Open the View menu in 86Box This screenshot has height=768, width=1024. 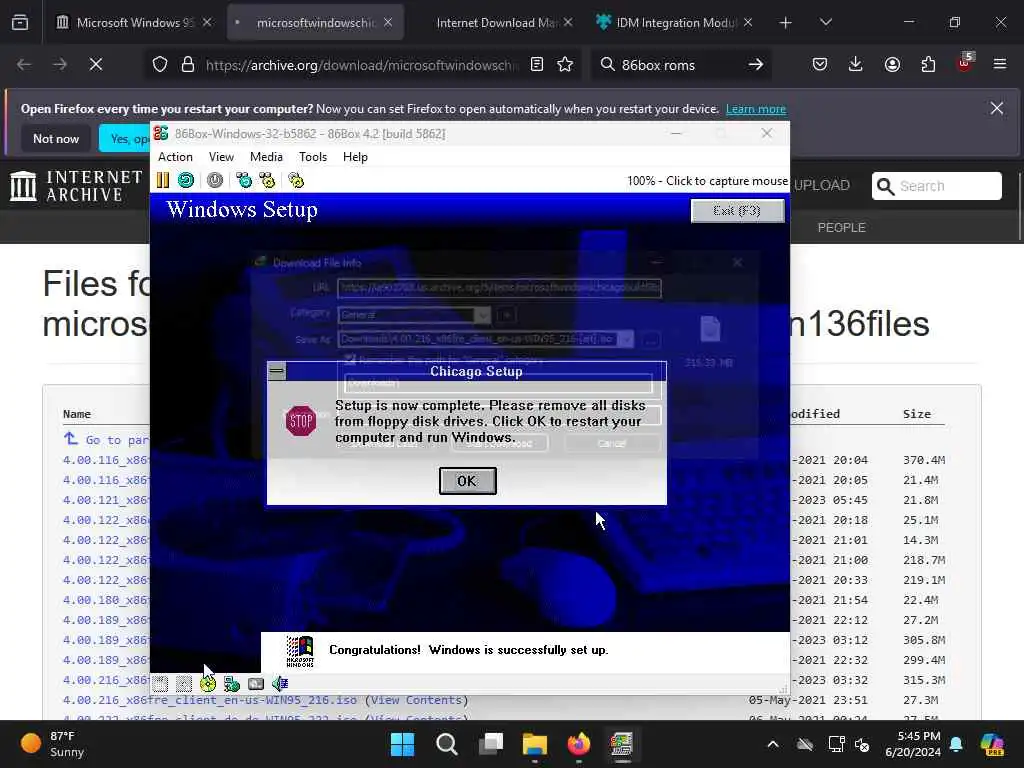(x=221, y=157)
